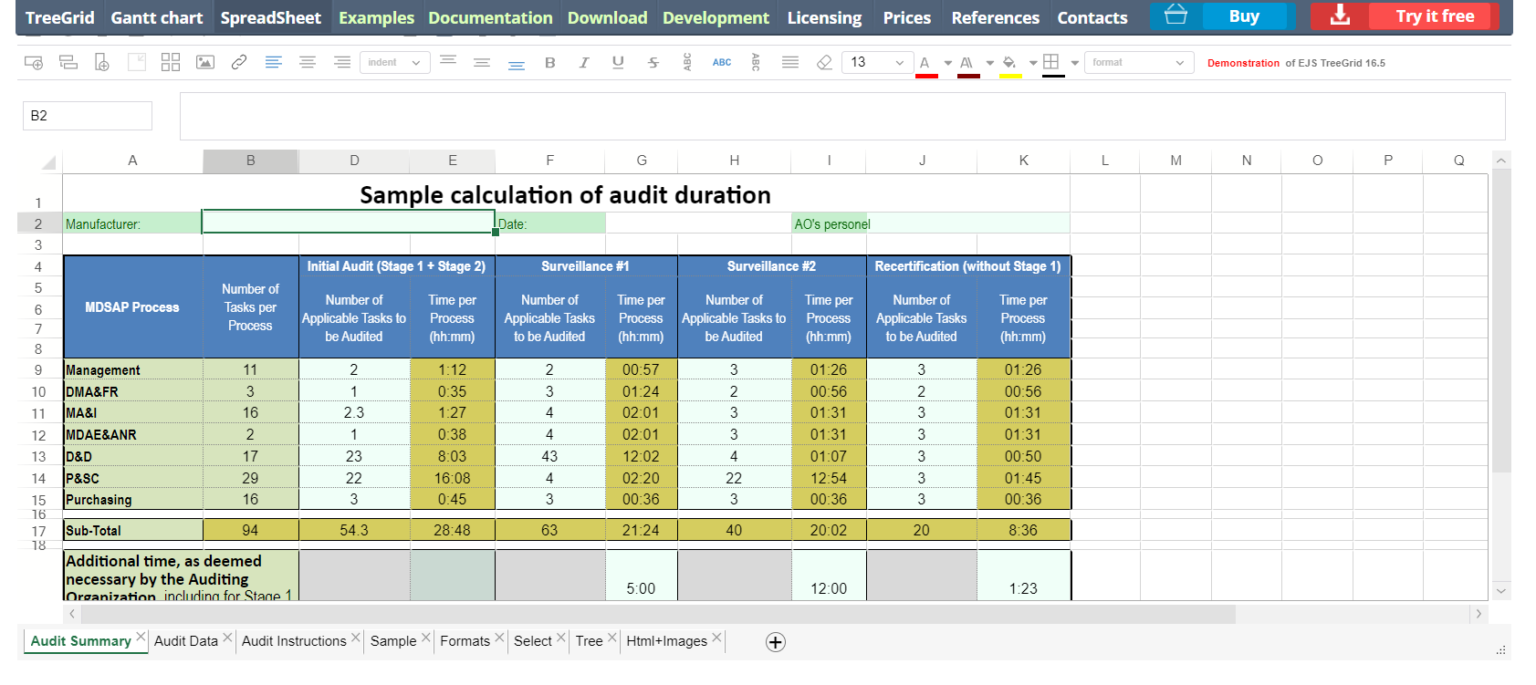Toggle bold formatting on the cell

coord(550,61)
